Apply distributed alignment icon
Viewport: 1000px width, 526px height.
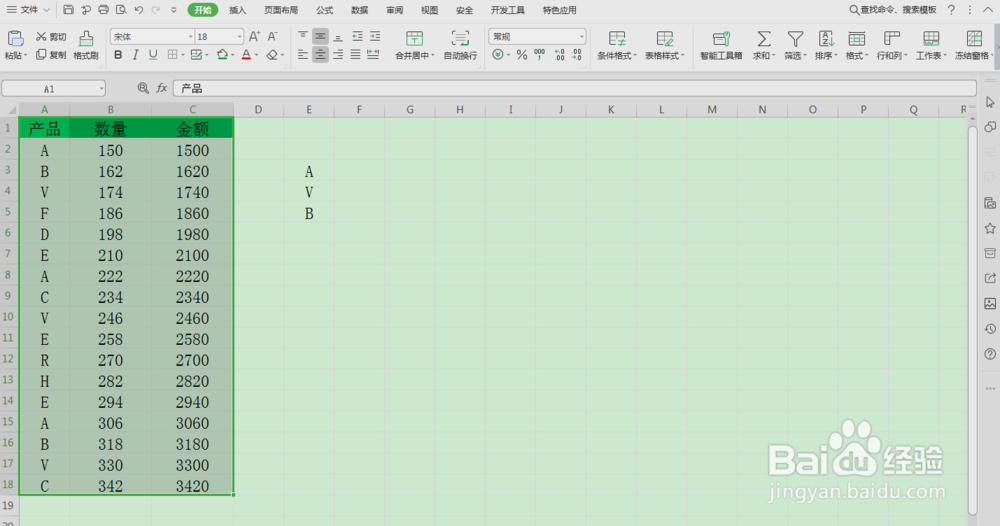click(374, 55)
